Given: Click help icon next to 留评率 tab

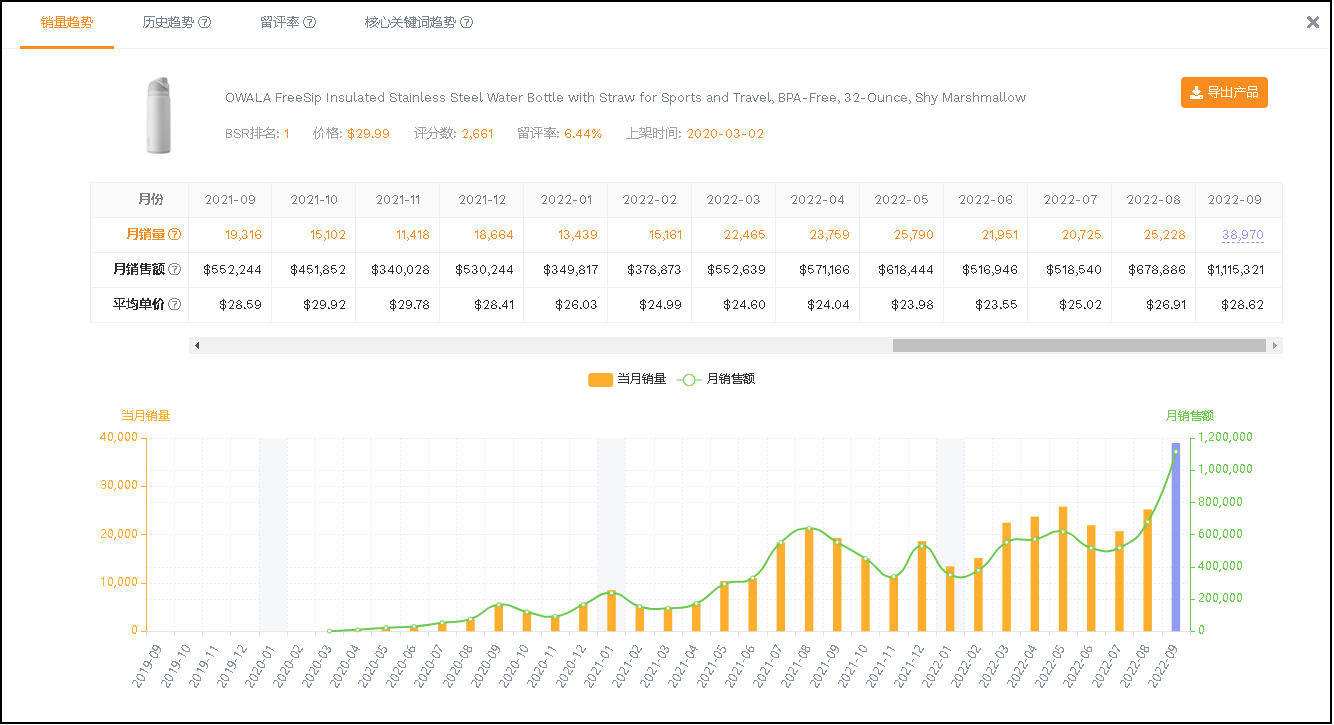Looking at the screenshot, I should point(310,23).
